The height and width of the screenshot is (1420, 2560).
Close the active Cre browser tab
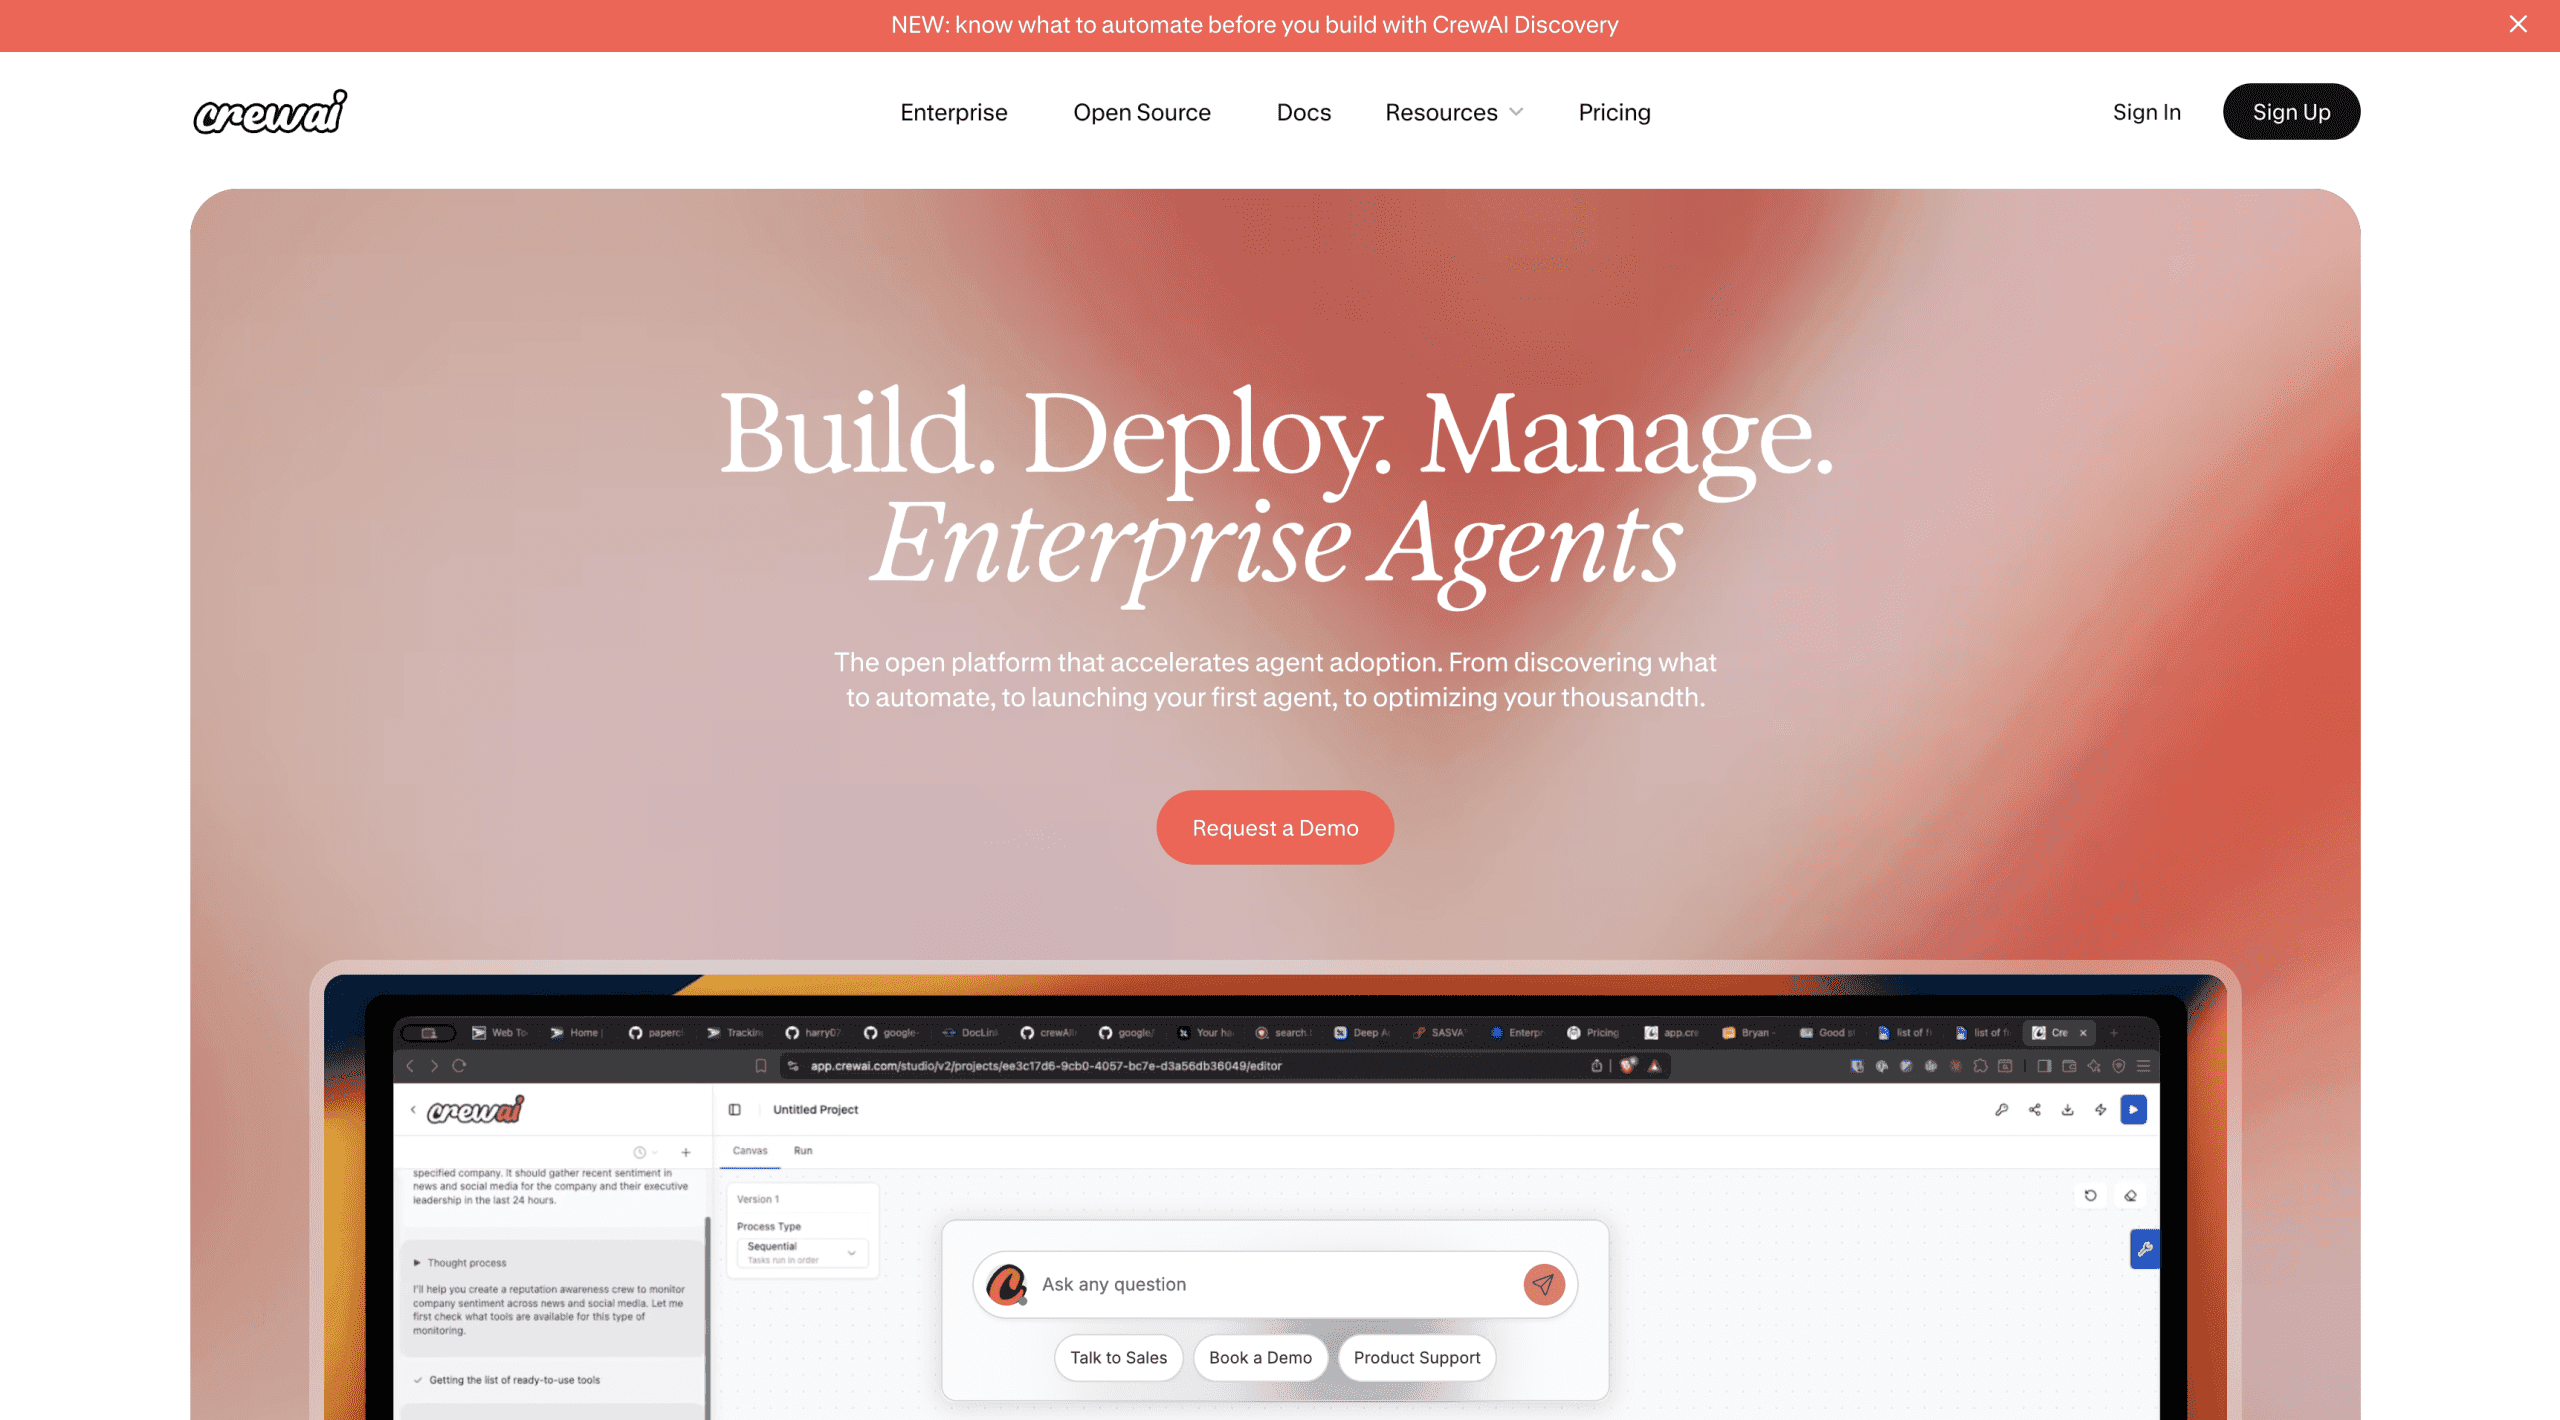pyautogui.click(x=2084, y=1033)
